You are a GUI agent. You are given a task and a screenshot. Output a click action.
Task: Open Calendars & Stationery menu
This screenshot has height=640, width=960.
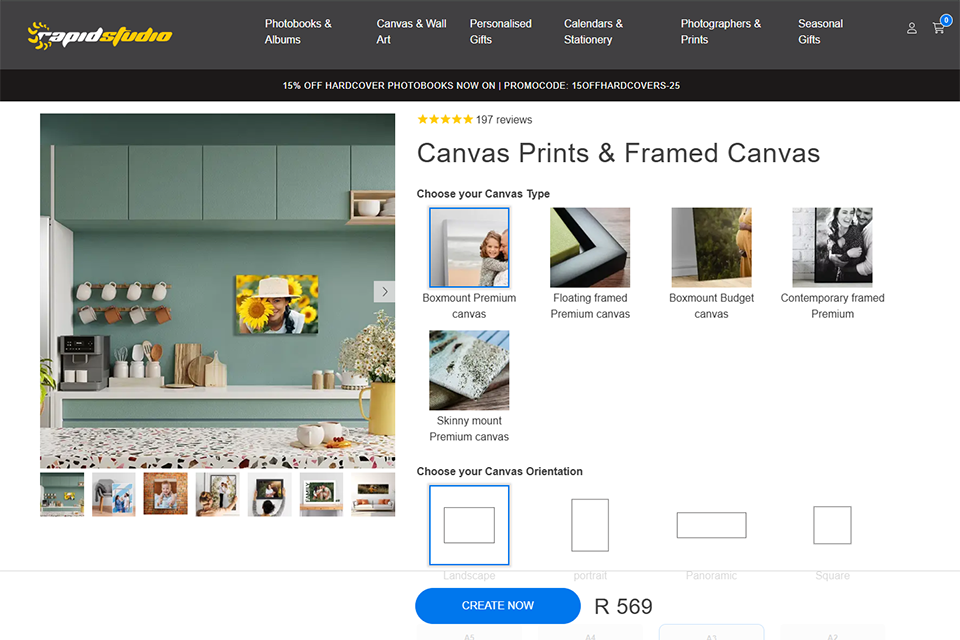[593, 31]
